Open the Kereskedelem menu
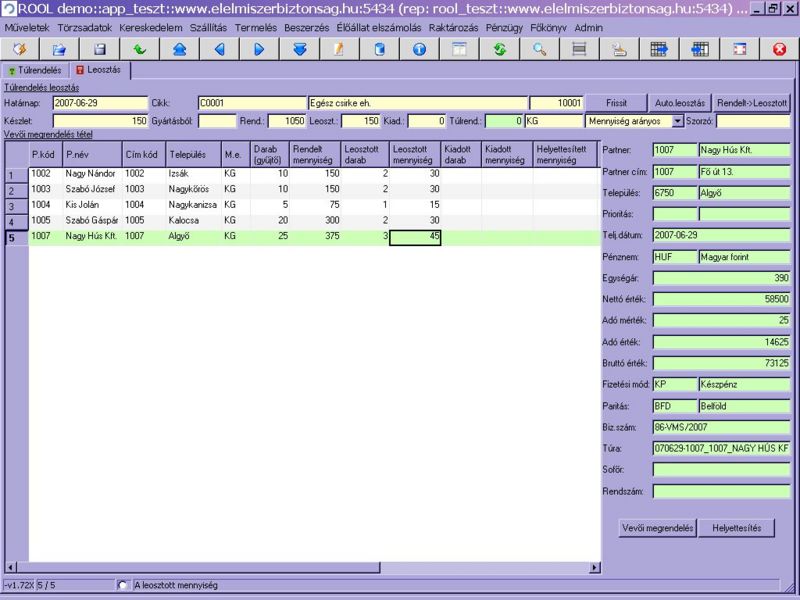 pos(150,28)
